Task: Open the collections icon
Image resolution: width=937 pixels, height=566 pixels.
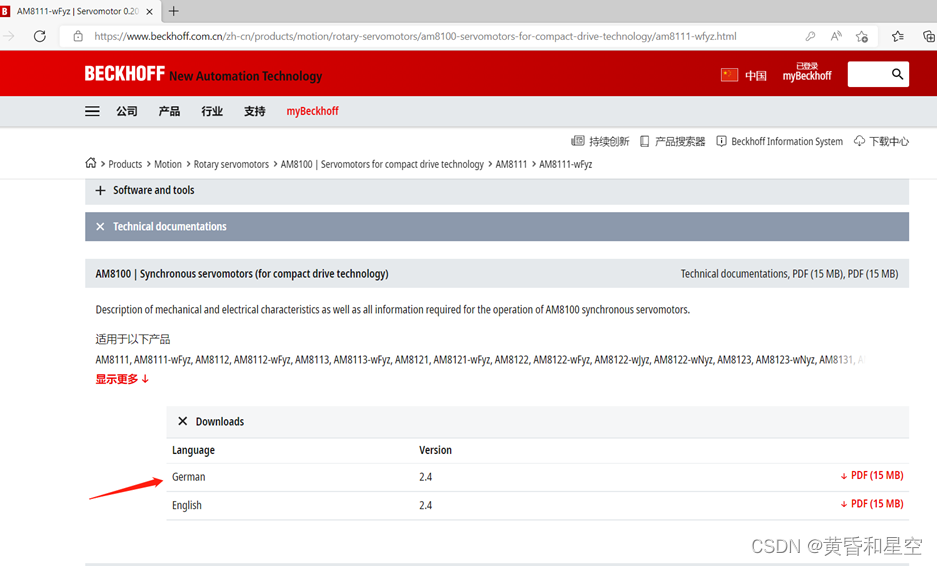Action: pos(929,36)
